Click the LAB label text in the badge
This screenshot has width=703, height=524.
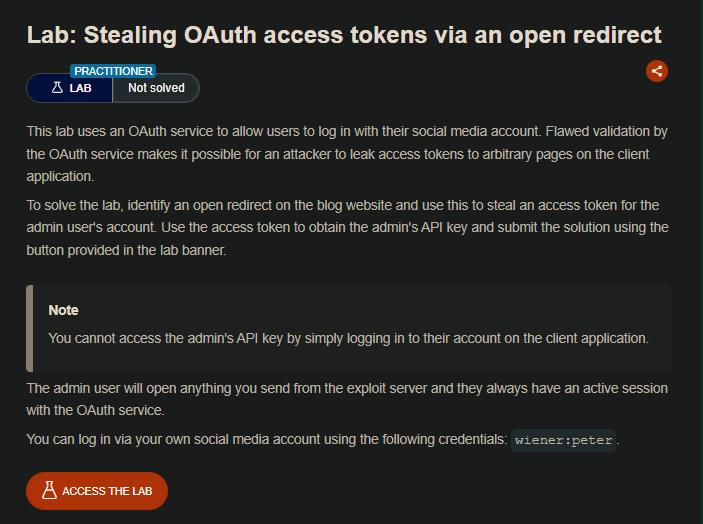click(81, 88)
